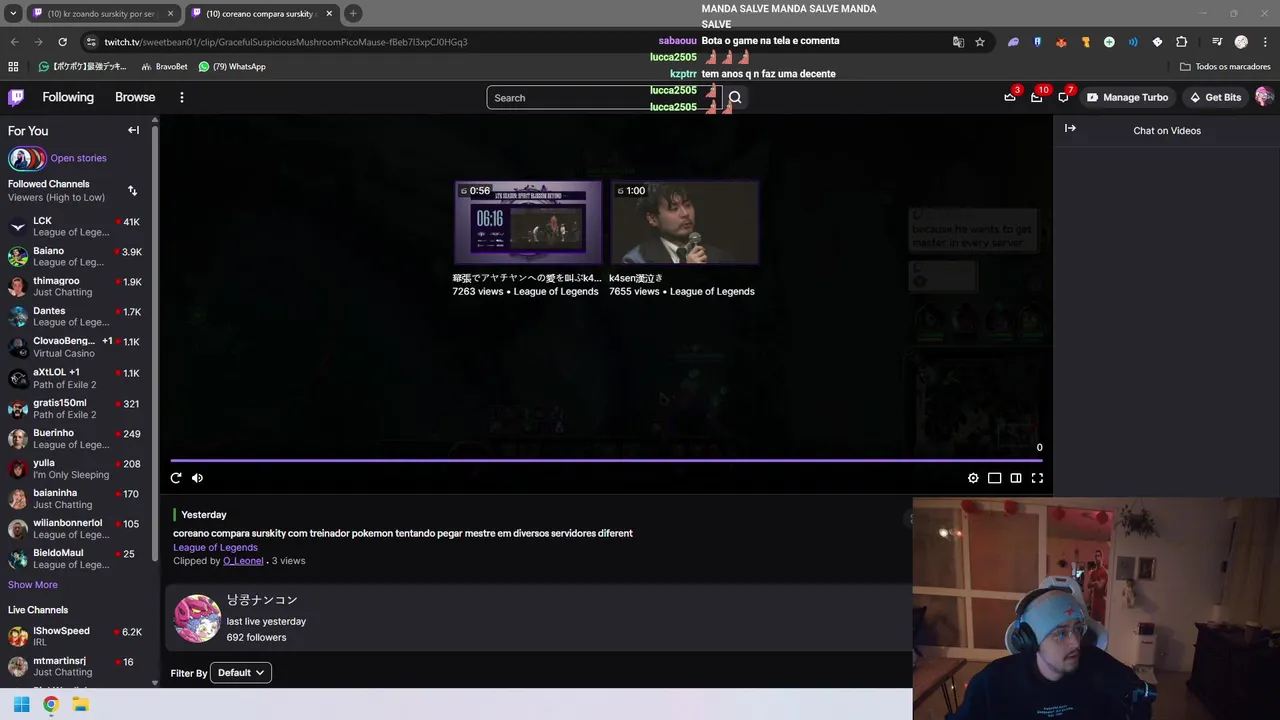The image size is (1280, 720).
Task: Switch to the kr zoando surskity tab
Action: (x=104, y=13)
